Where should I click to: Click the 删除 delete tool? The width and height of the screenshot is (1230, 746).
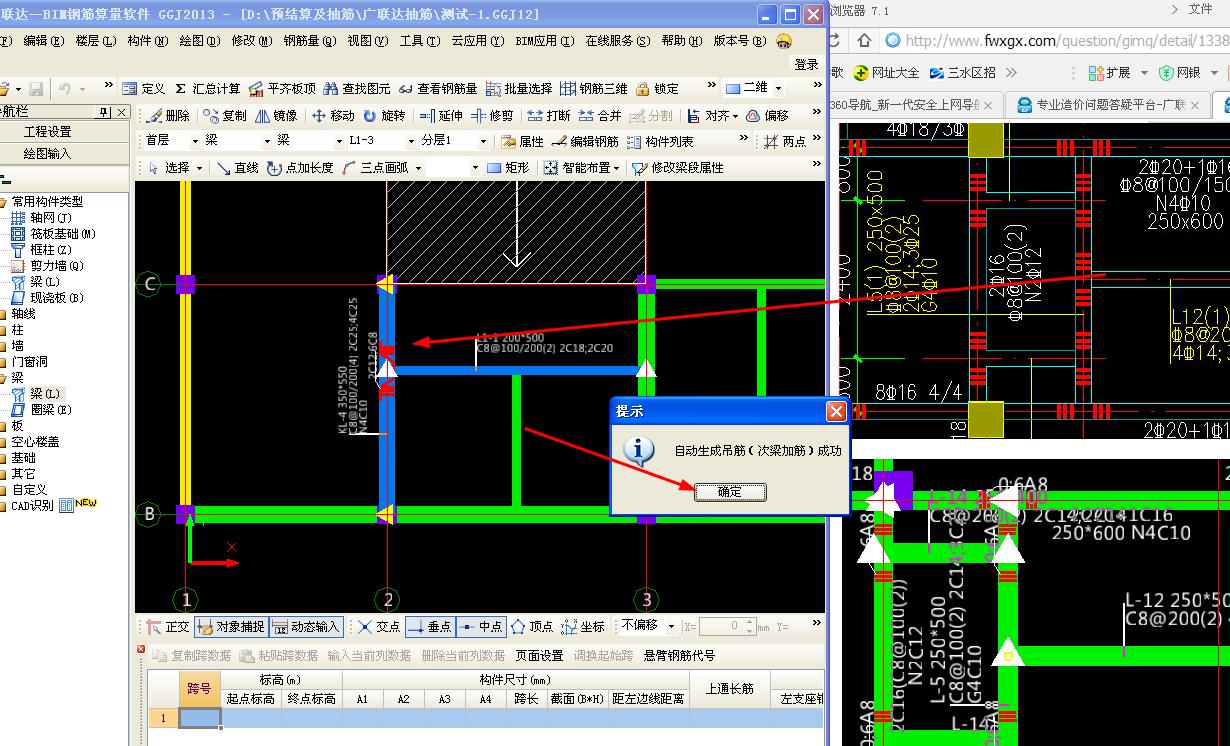pyautogui.click(x=167, y=116)
